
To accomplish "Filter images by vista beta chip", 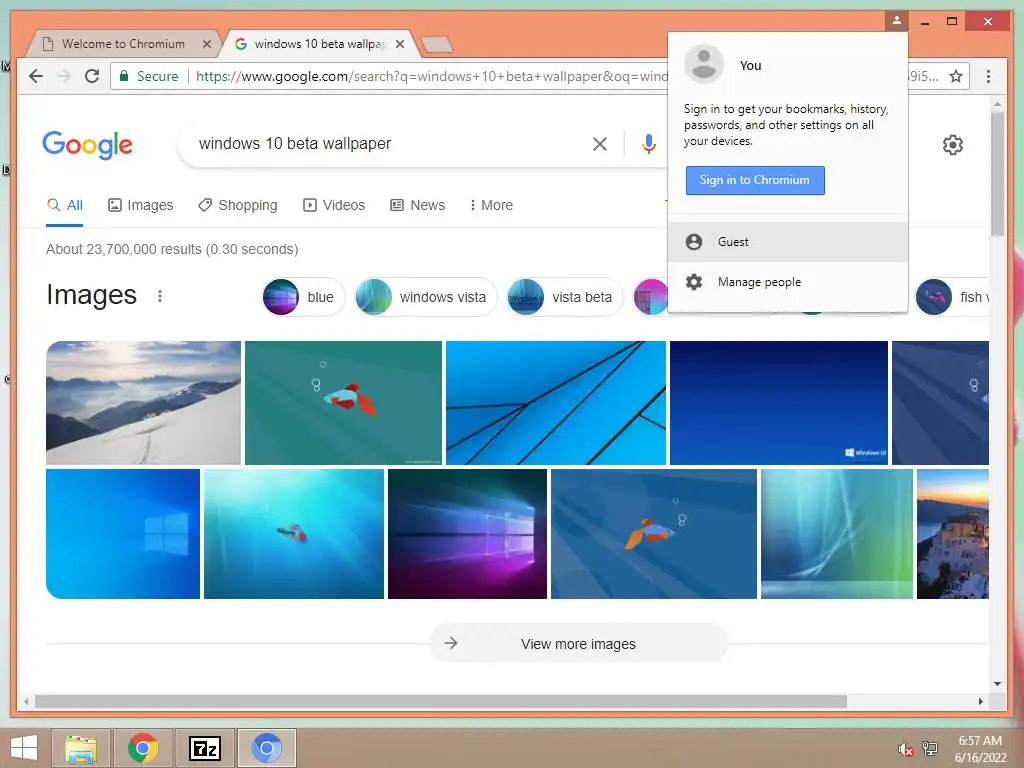I will 565,297.
